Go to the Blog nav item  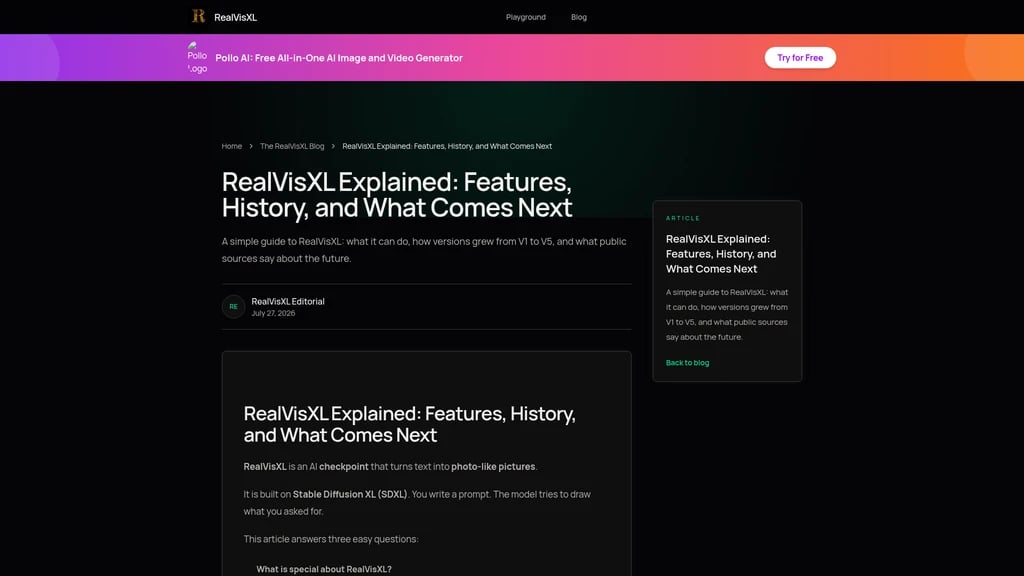coord(579,17)
